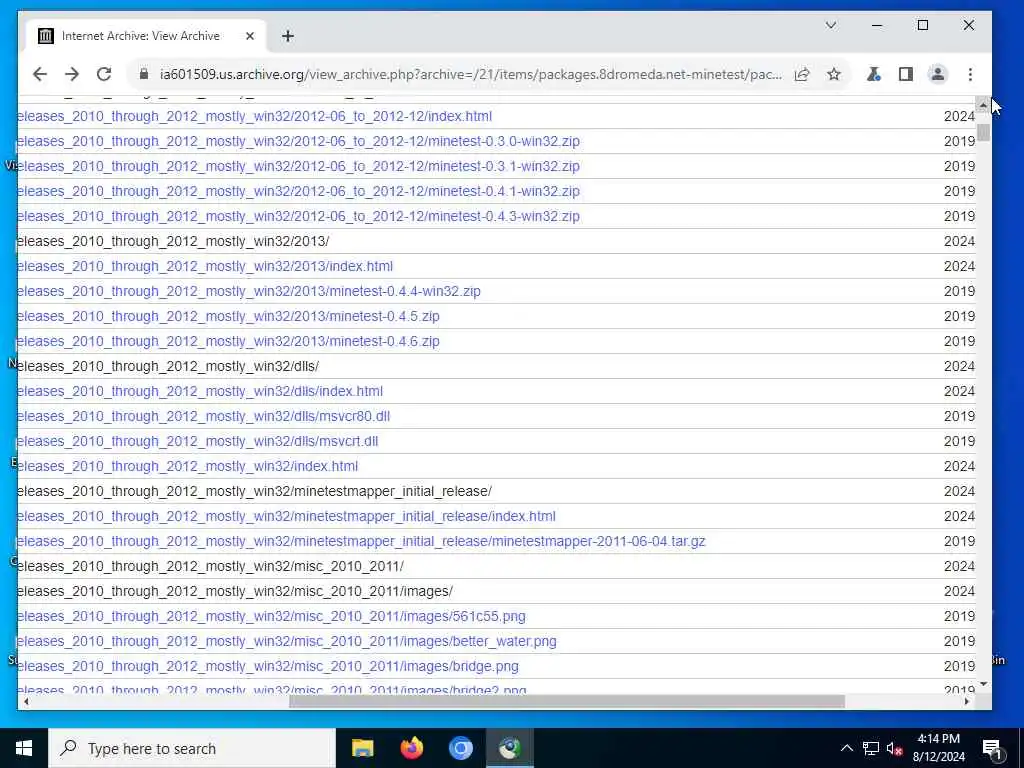
Task: Open dlls/index.html link
Action: coord(200,391)
